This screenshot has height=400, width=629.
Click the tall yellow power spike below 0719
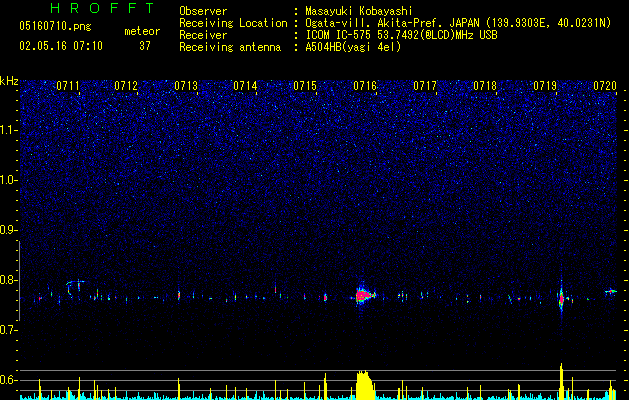562,382
